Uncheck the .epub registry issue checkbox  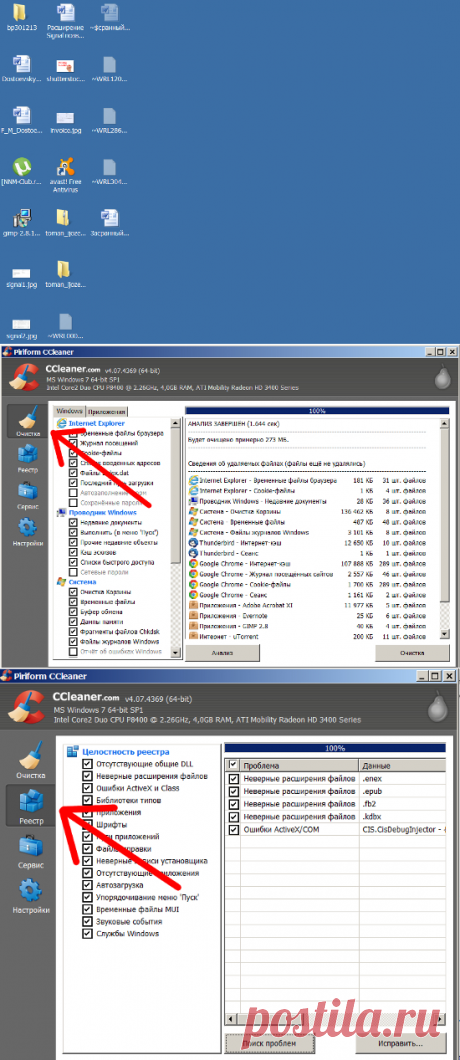click(235, 792)
